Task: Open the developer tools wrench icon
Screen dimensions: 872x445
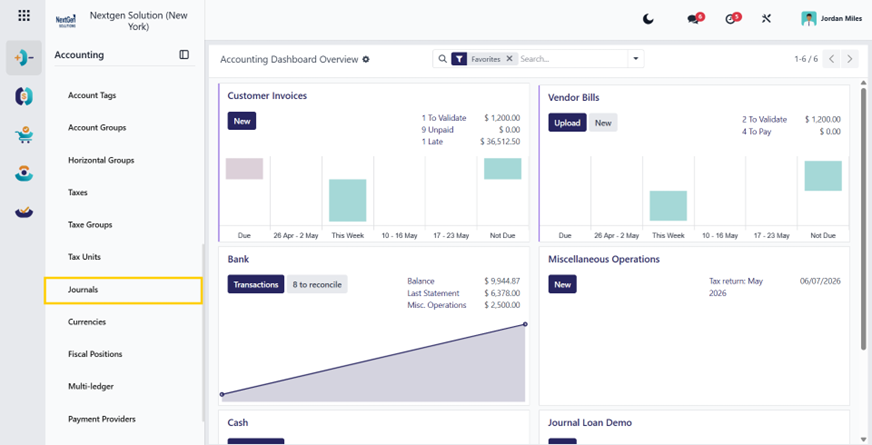Action: [766, 19]
